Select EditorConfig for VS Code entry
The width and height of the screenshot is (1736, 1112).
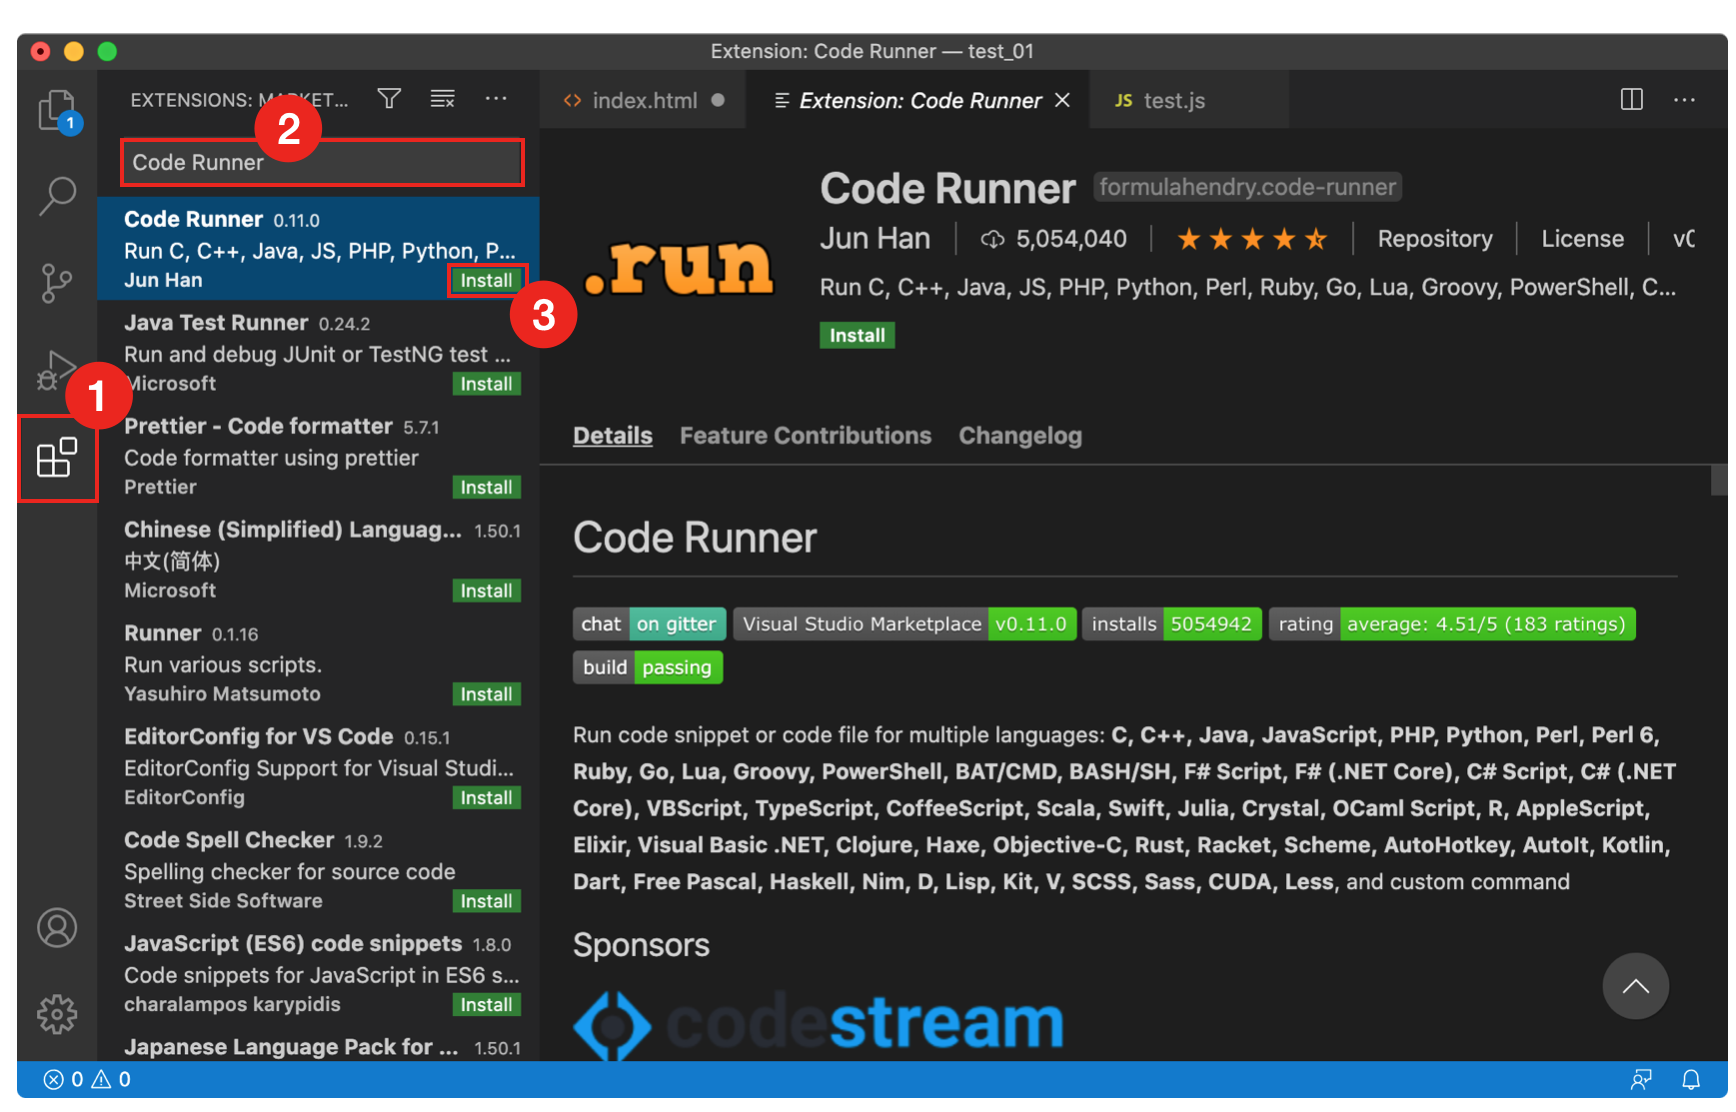tap(318, 766)
